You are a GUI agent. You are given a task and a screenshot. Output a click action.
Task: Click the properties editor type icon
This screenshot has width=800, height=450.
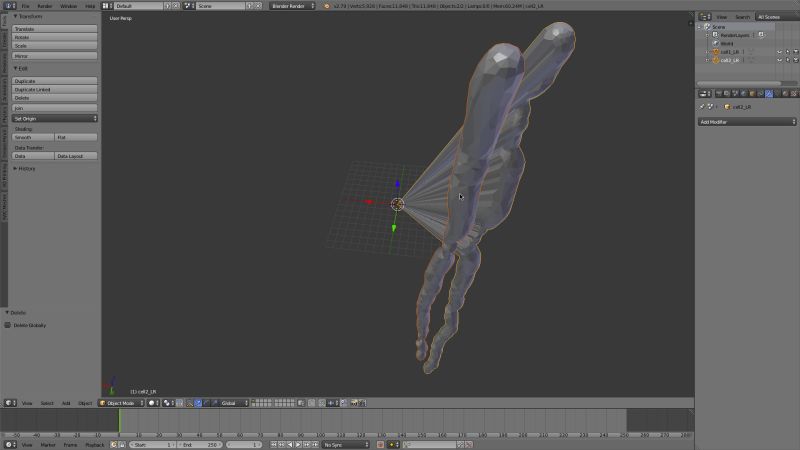click(x=705, y=94)
